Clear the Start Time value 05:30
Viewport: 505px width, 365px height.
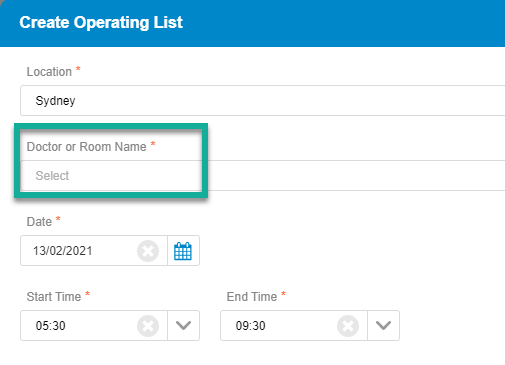click(148, 326)
